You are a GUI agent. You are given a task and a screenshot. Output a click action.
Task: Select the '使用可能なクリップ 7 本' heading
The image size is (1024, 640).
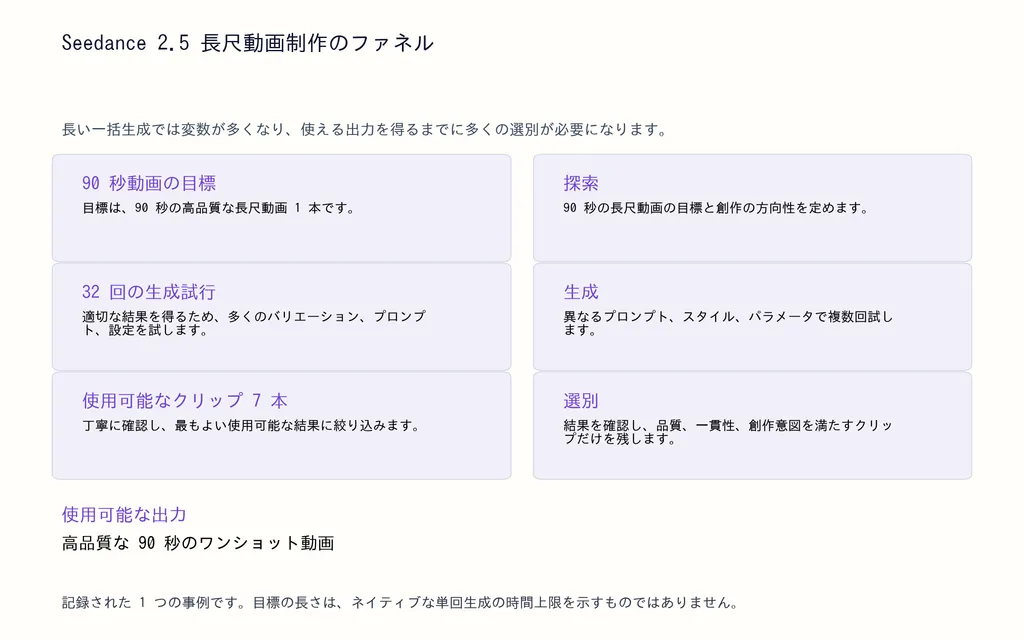pyautogui.click(x=185, y=400)
